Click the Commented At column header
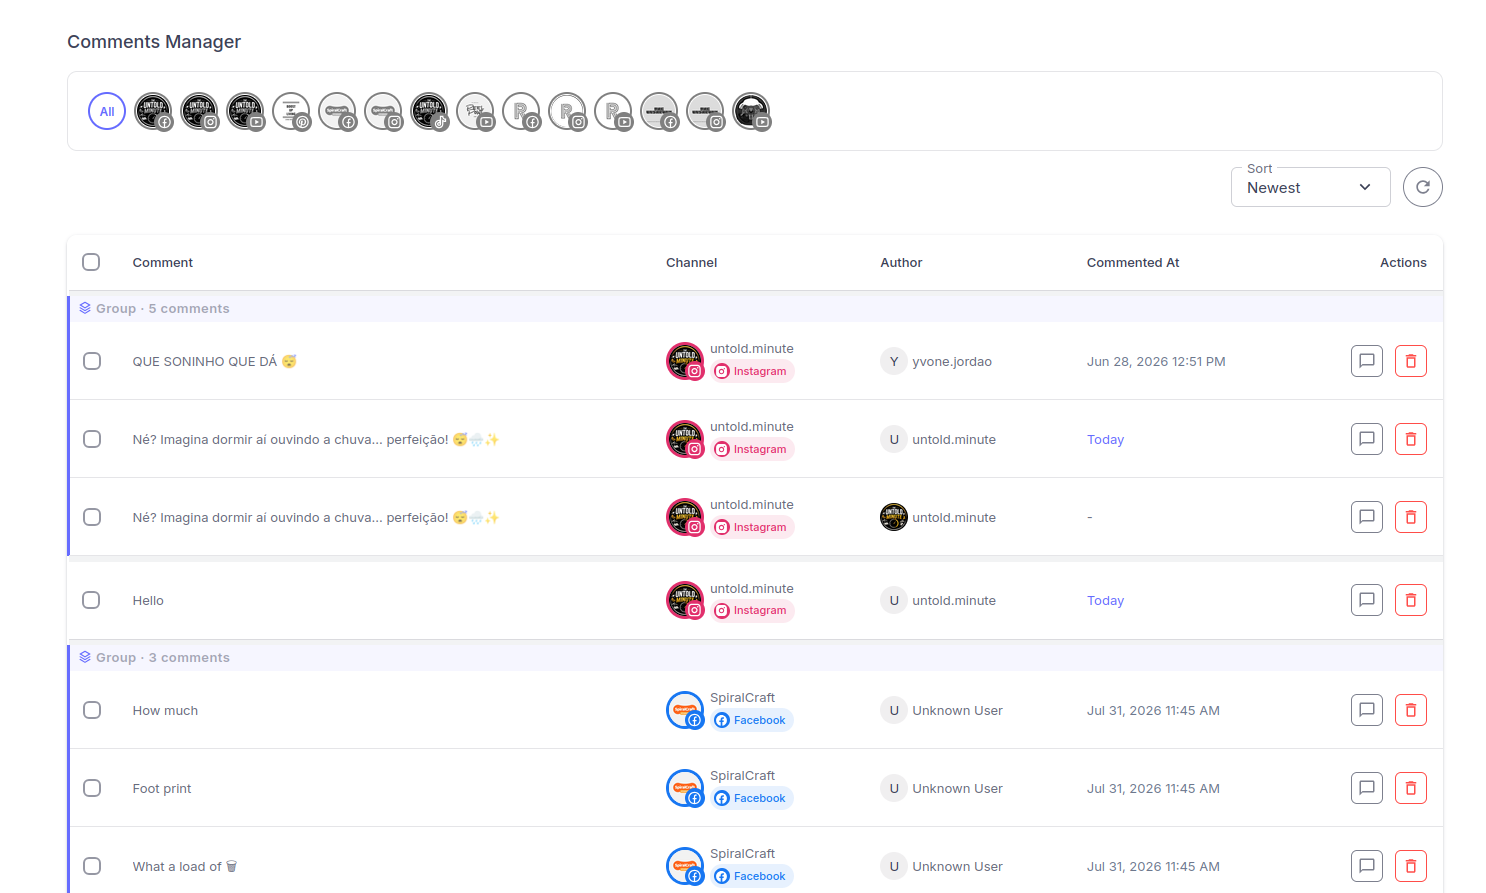1486x893 pixels. pyautogui.click(x=1133, y=262)
